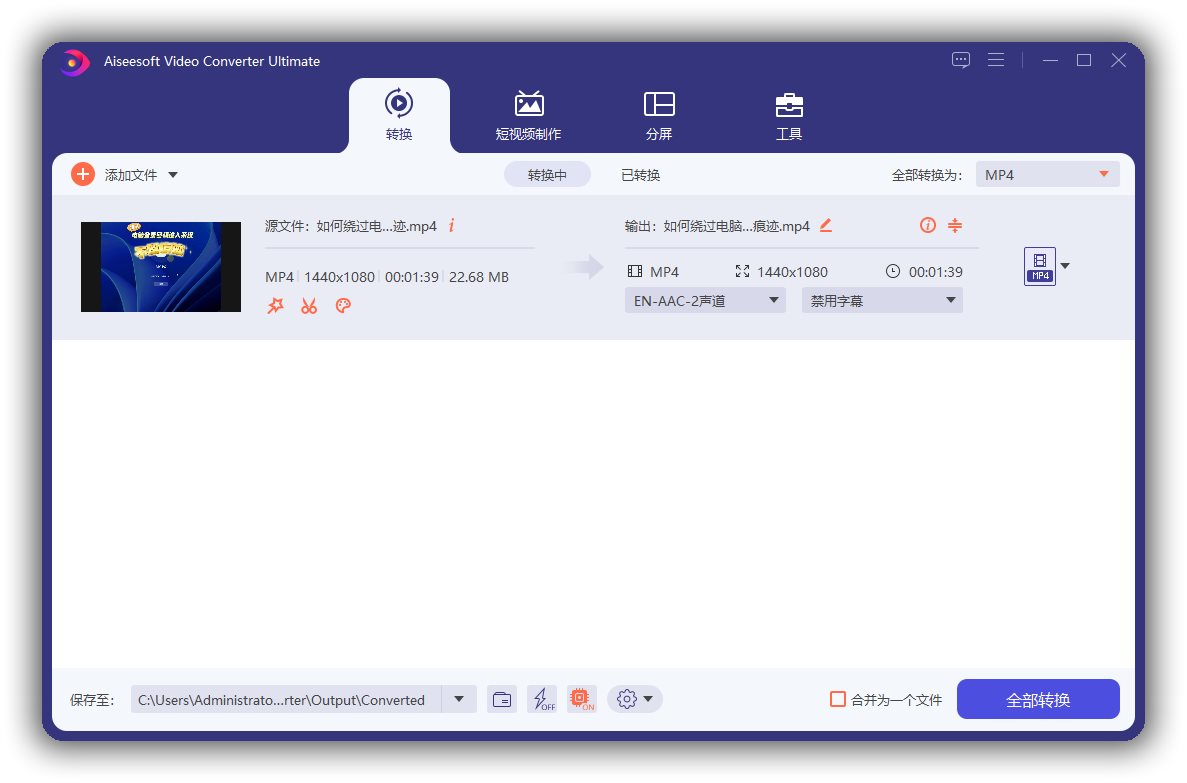Screen dimensions: 1187x783
Task: Click the source file name 如何绕过电...迹.mp4
Action: coord(376,226)
